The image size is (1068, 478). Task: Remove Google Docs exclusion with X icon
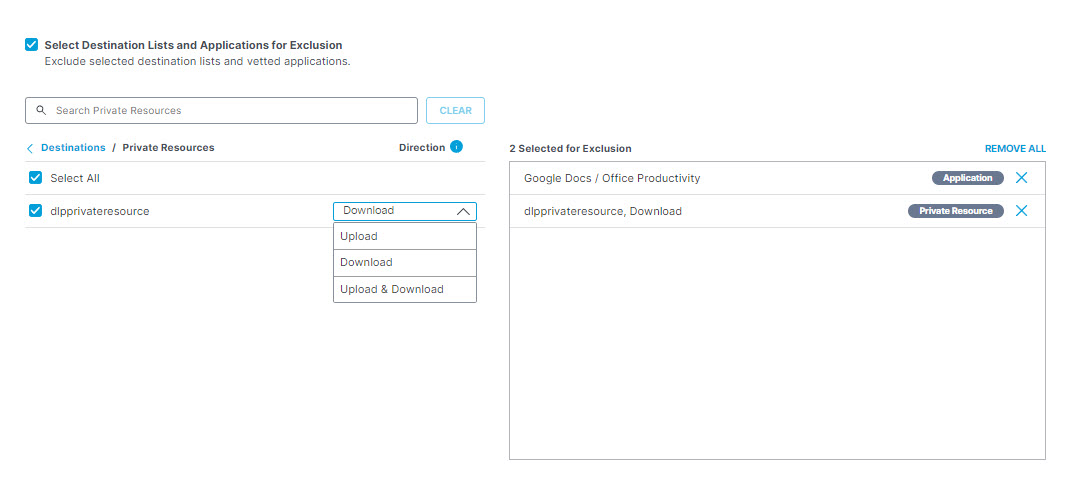[1021, 178]
